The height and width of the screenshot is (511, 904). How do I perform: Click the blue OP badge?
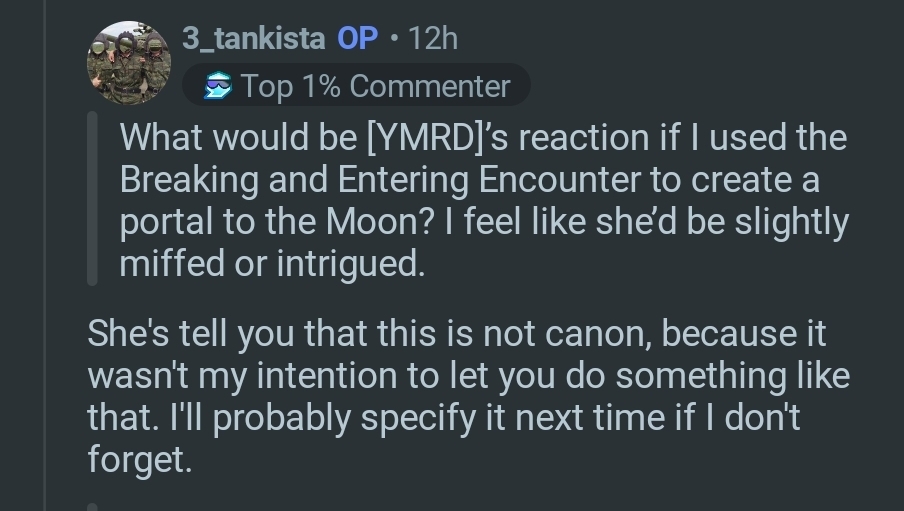click(358, 38)
